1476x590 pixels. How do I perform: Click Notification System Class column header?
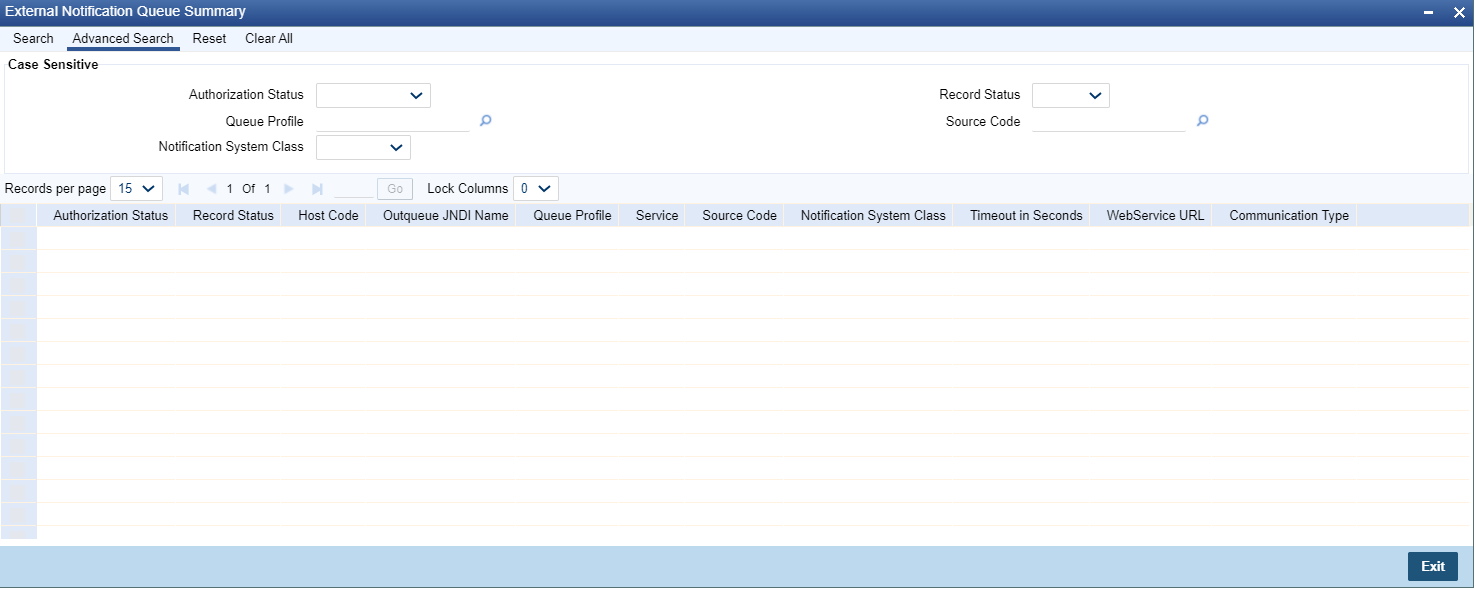click(x=873, y=215)
